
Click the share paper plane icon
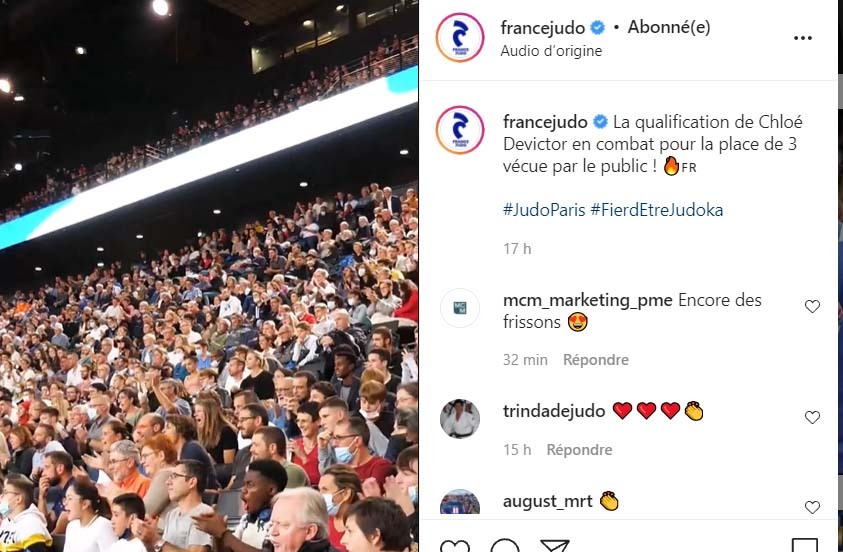[555, 546]
